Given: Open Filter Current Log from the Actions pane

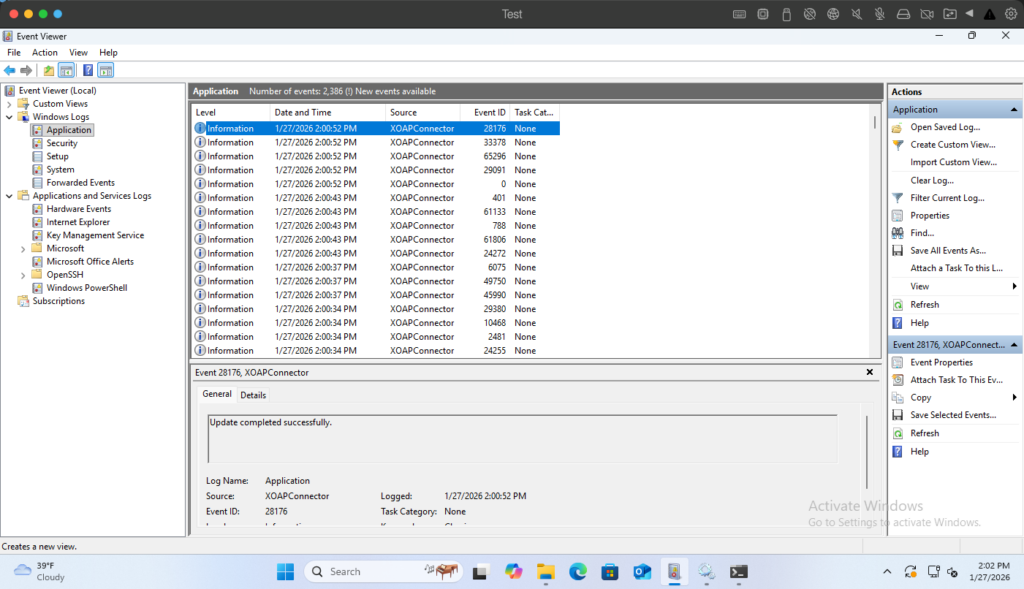Looking at the screenshot, I should click(x=946, y=198).
